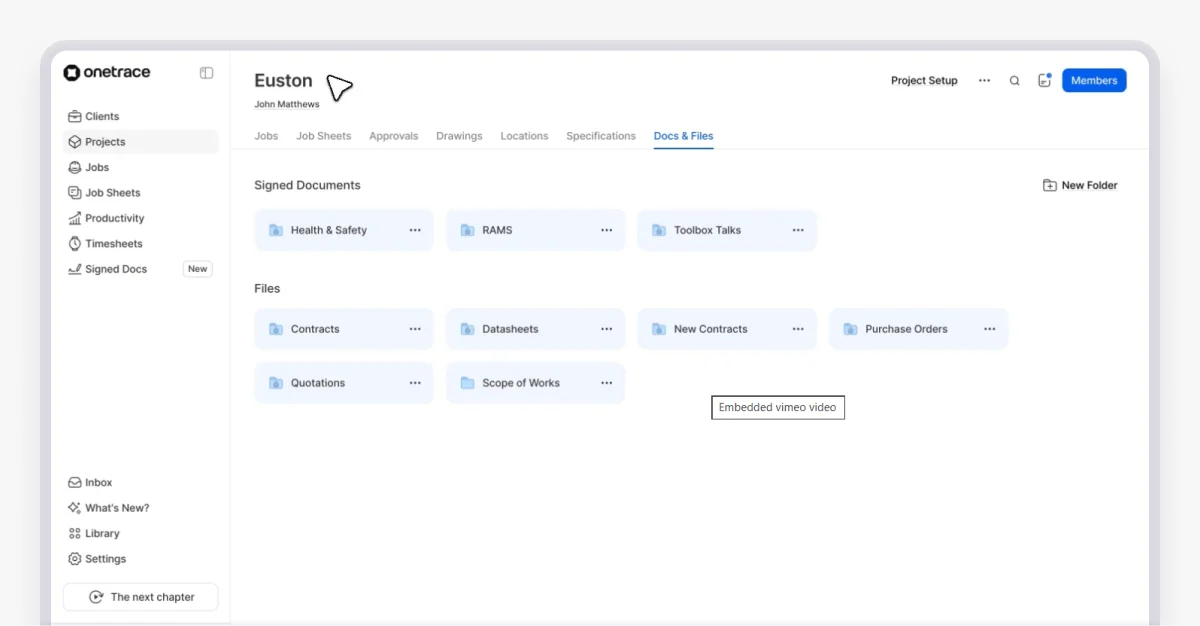
Task: Switch to the Drawings tab
Action: pyautogui.click(x=459, y=136)
